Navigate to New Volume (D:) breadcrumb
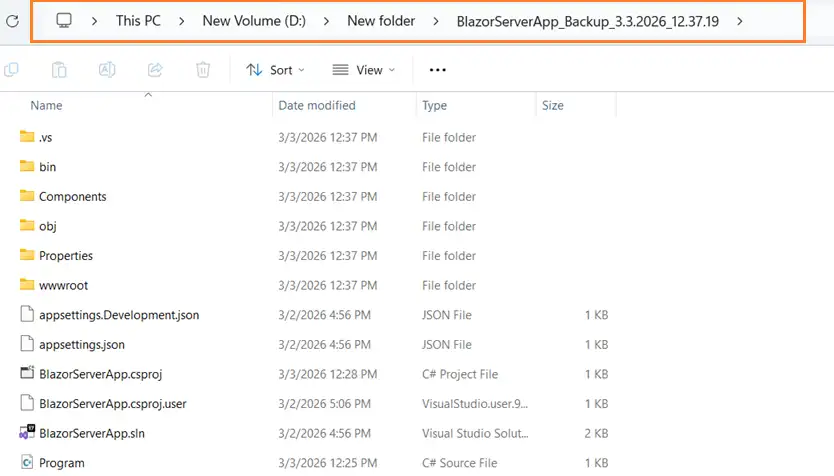 pyautogui.click(x=254, y=21)
